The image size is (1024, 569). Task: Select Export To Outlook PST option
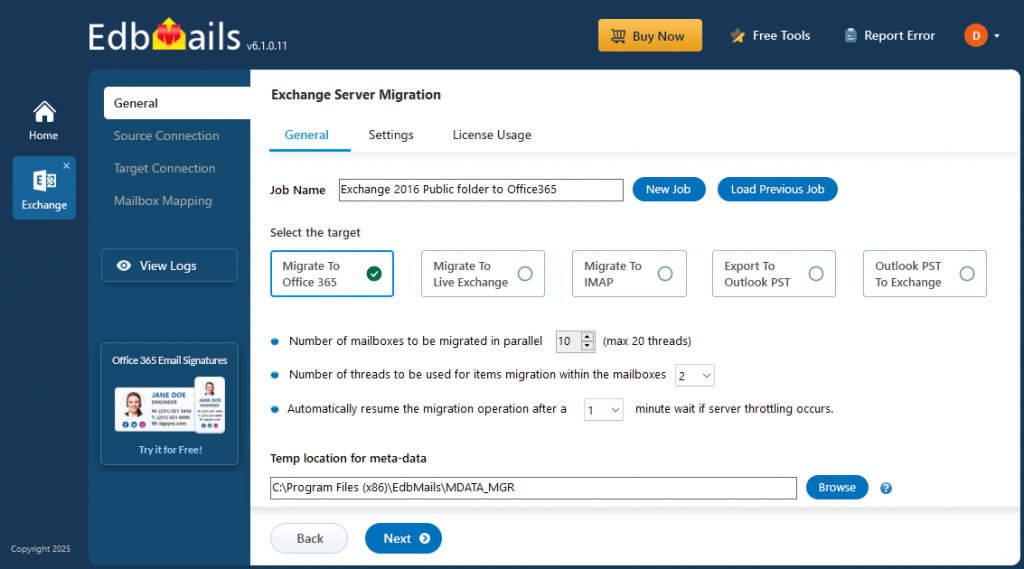click(x=773, y=274)
